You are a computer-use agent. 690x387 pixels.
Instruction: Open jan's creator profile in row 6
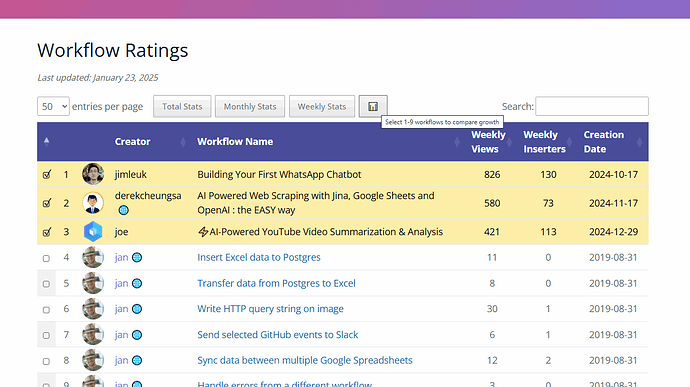(x=121, y=309)
